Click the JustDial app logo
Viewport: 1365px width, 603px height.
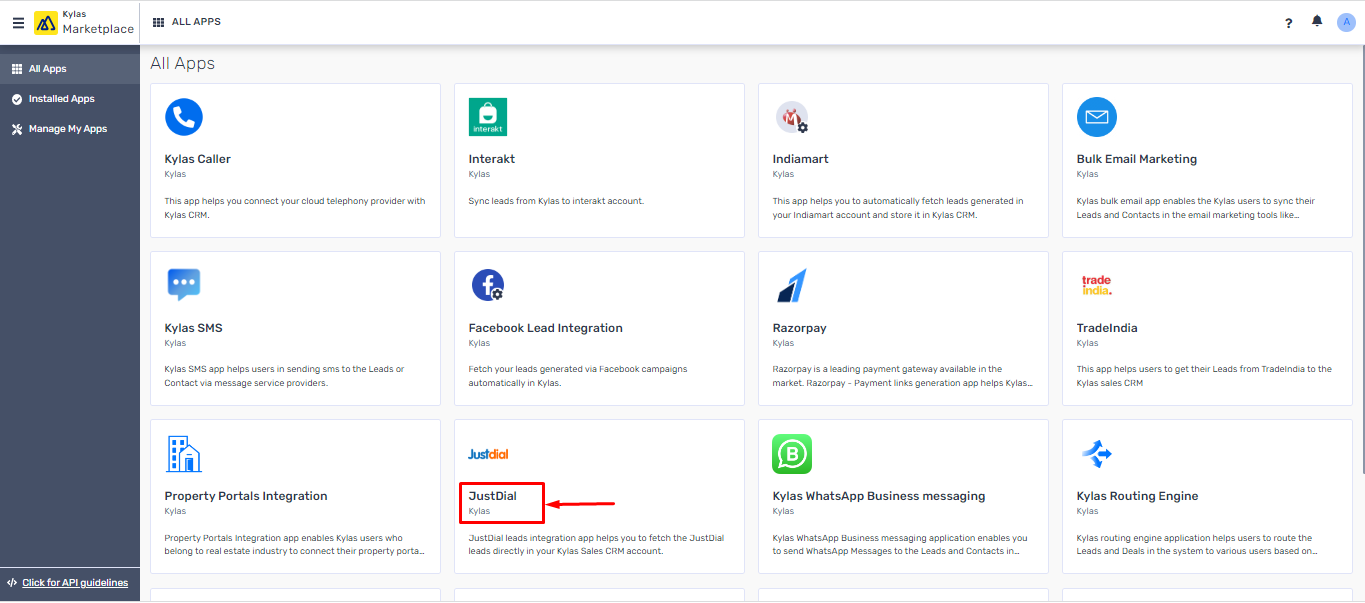click(x=488, y=454)
